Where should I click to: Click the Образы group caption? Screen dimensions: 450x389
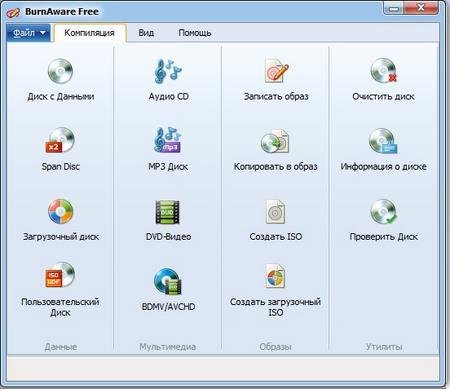275,347
